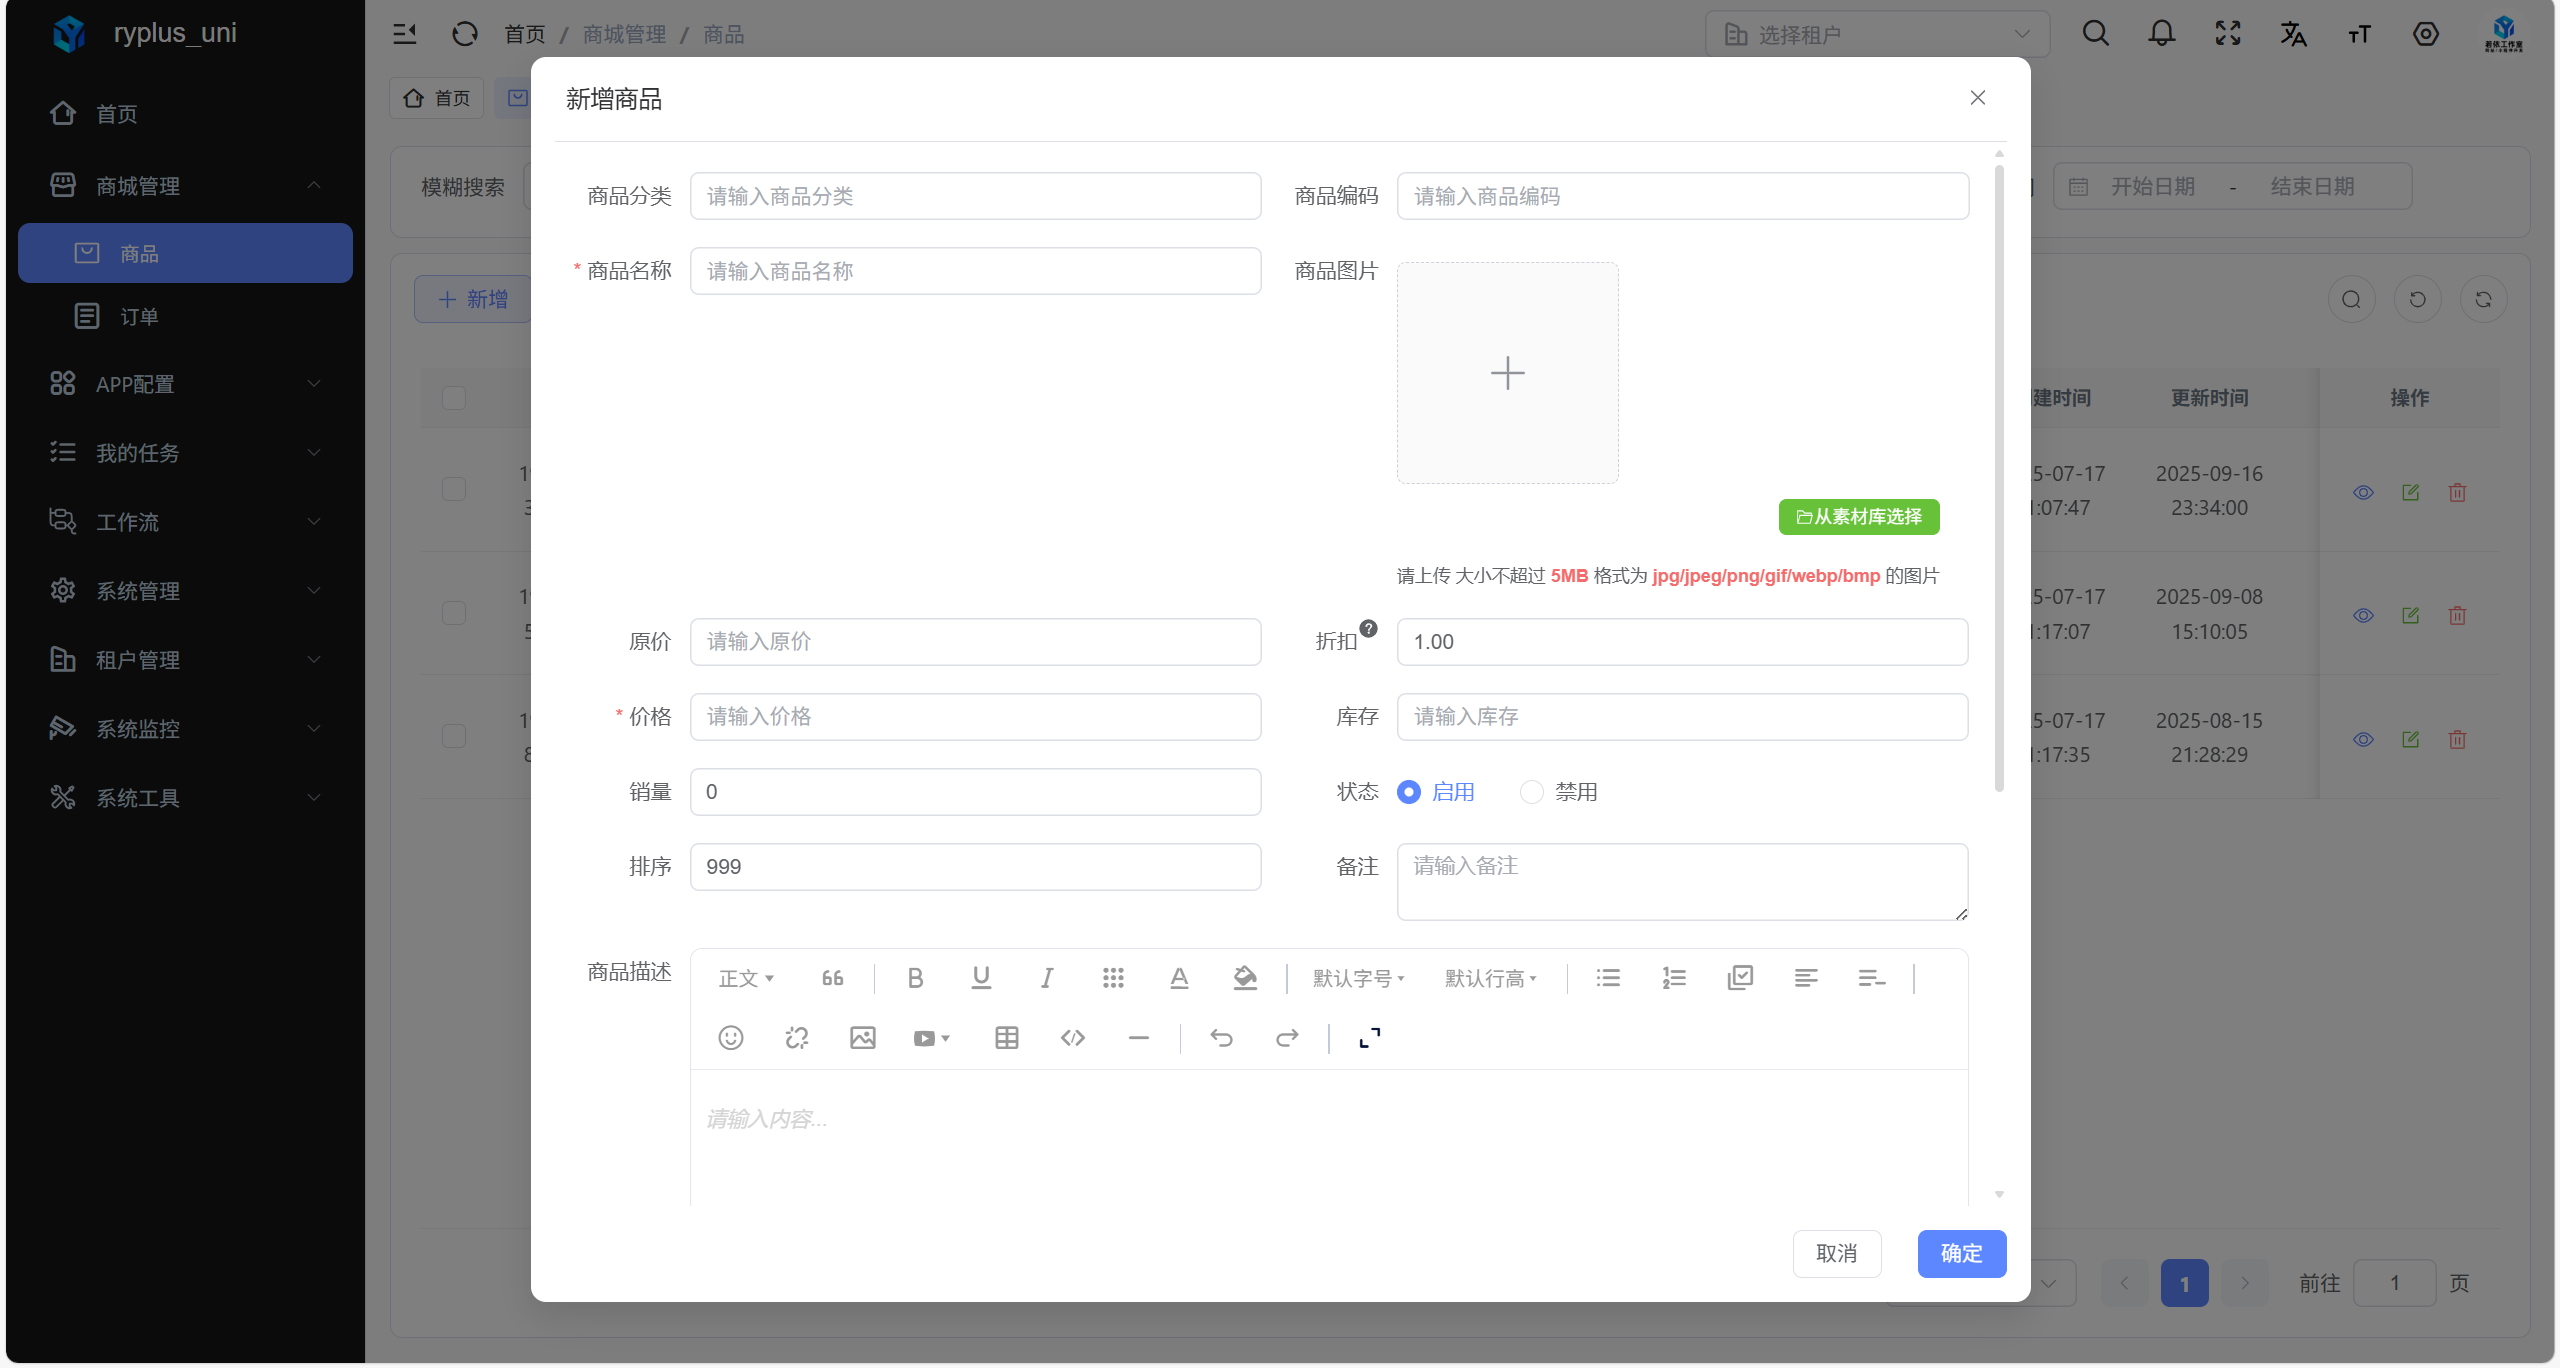Open the 订单 menu item in sidebar
Screen dimensions: 2560x1368
click(139, 317)
